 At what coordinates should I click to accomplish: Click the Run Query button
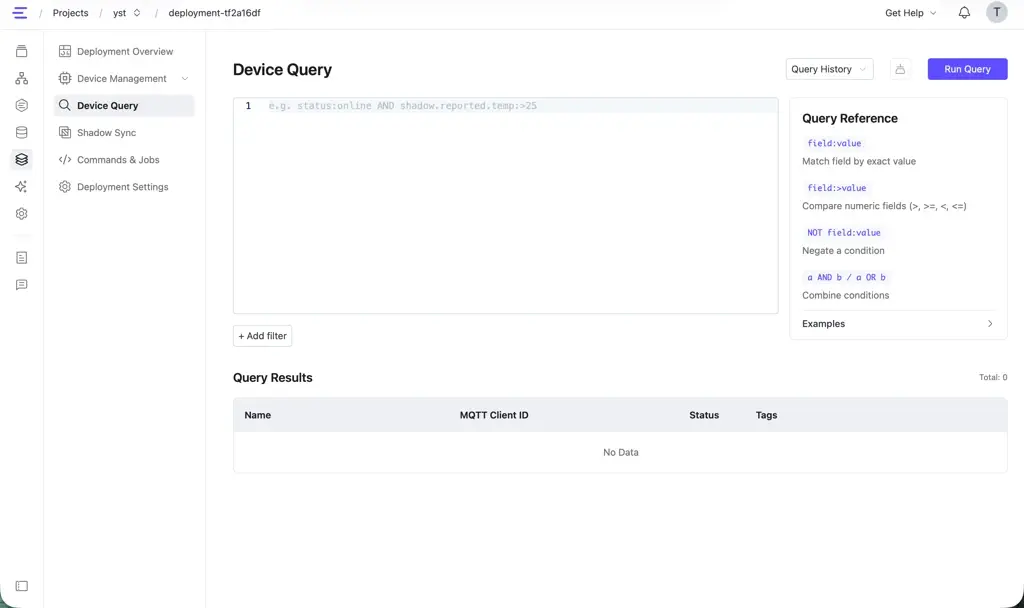(967, 69)
